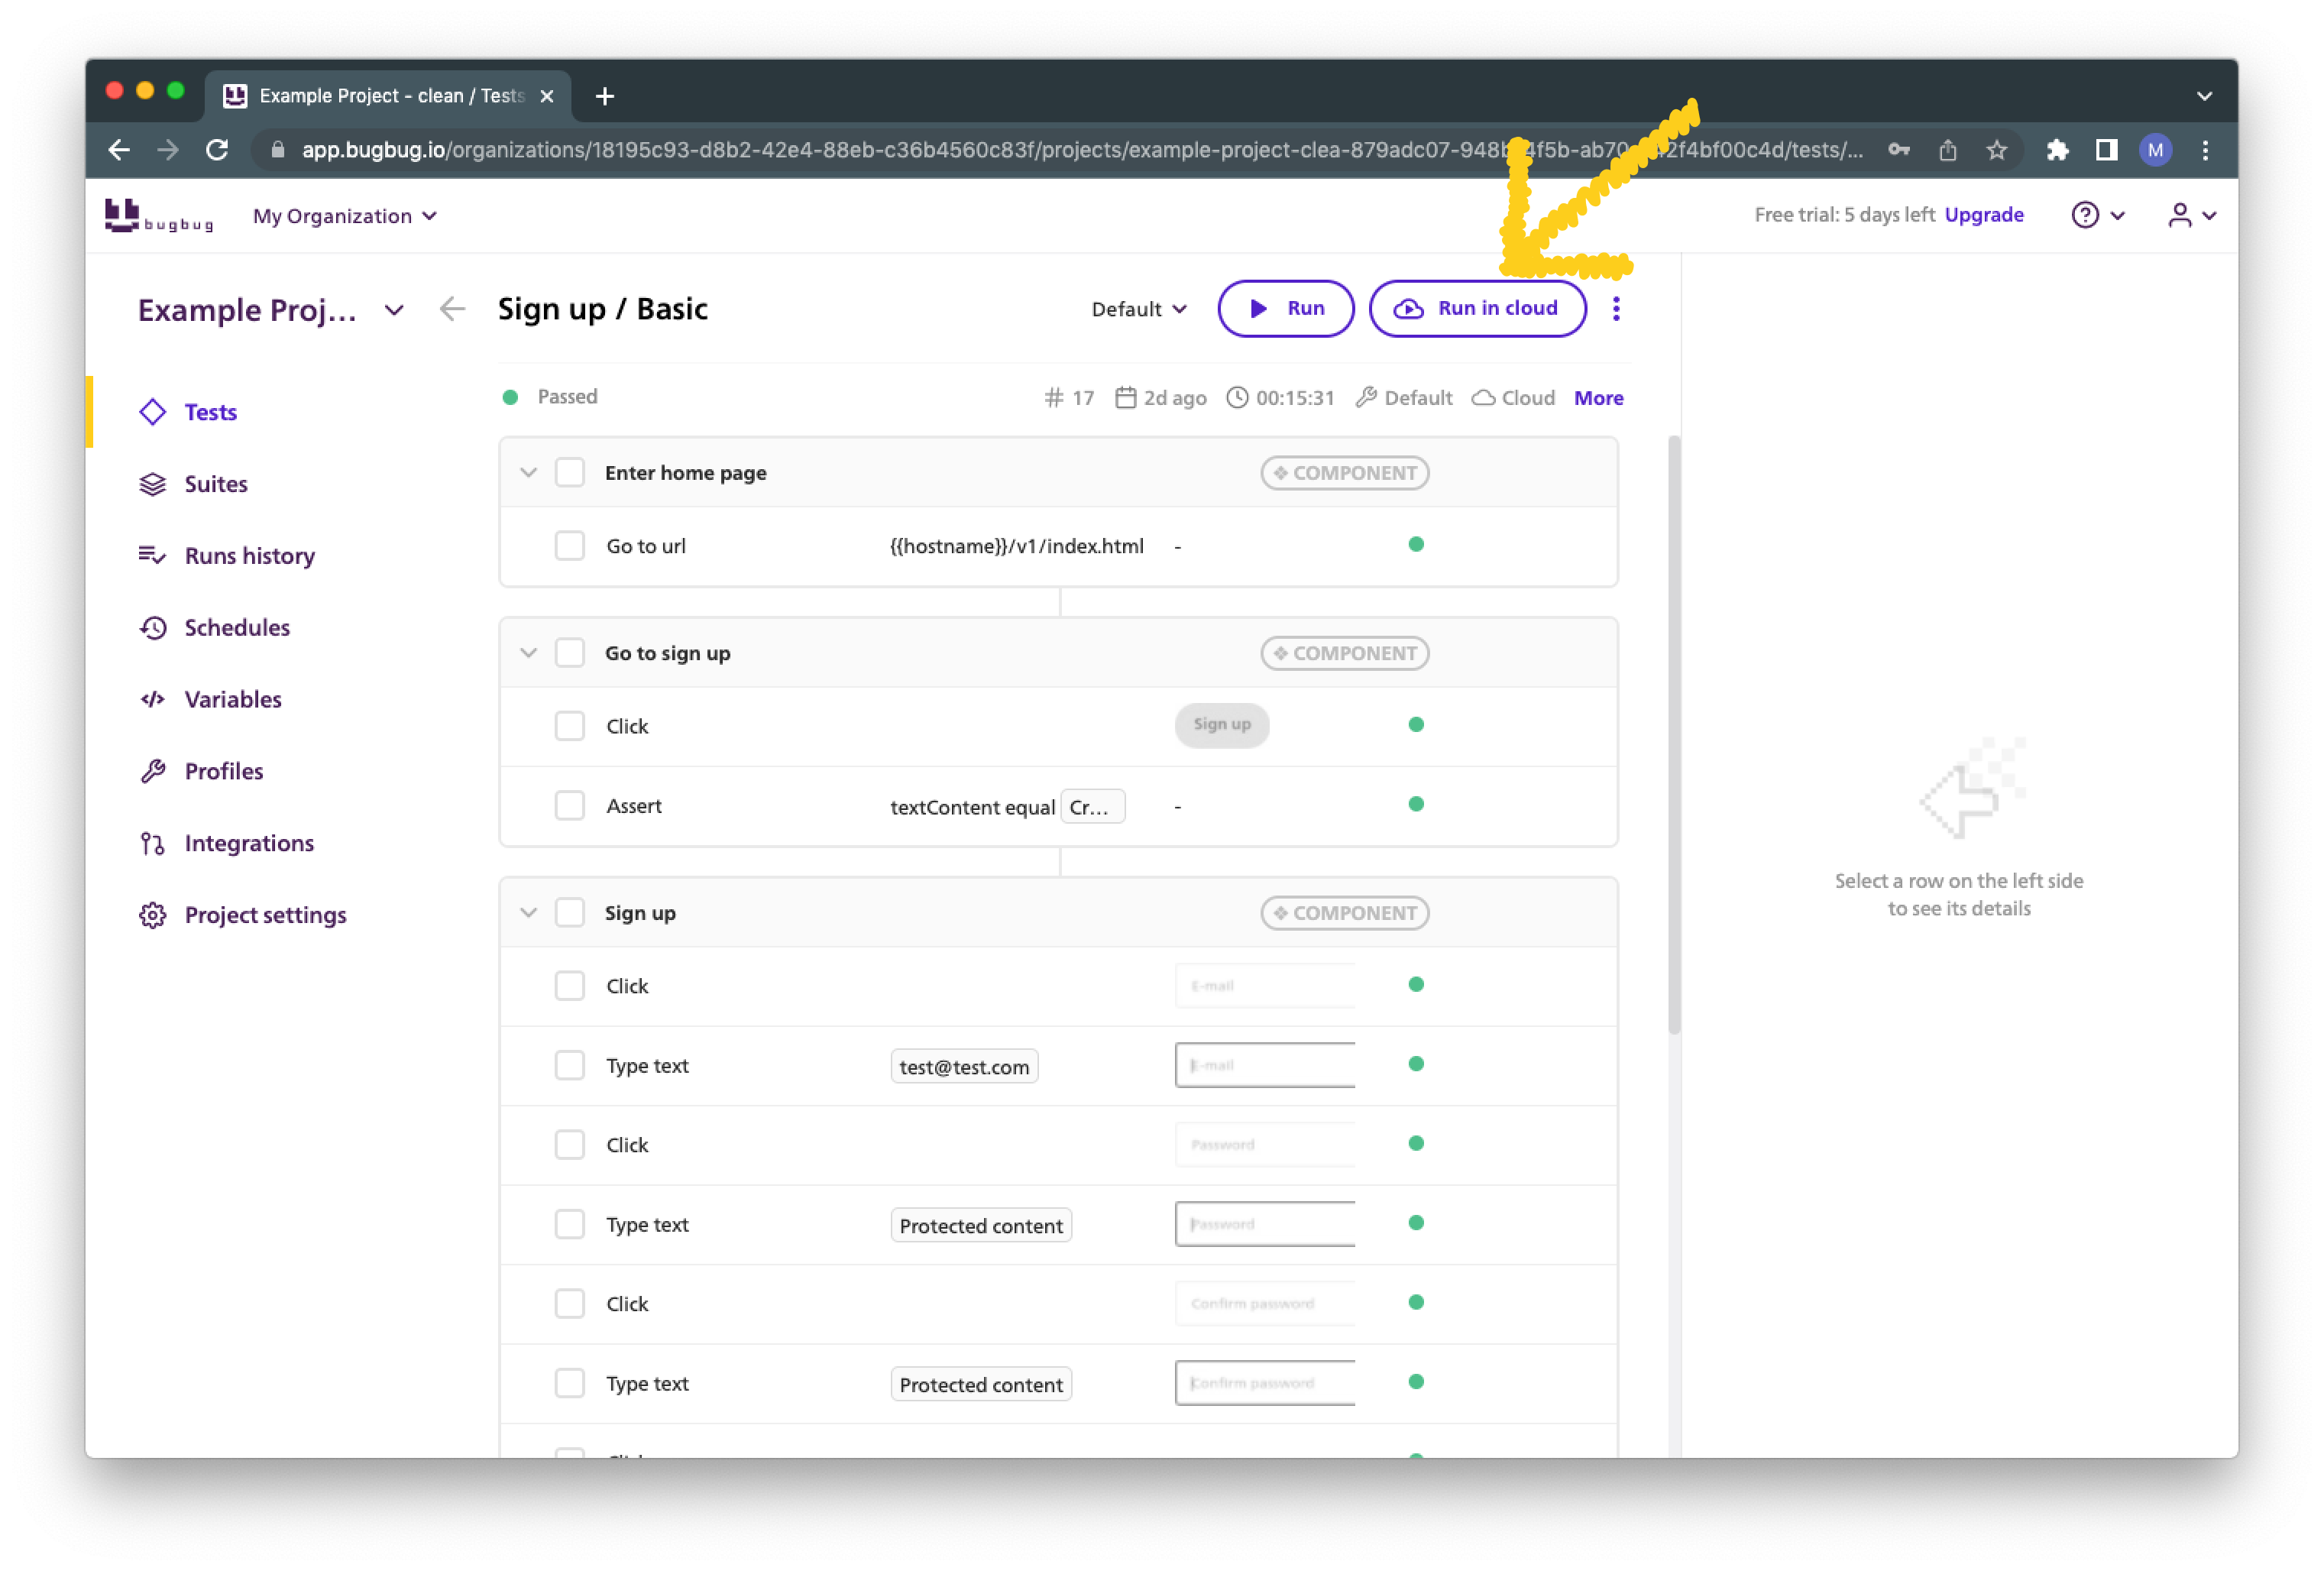Click the Default profile wrench indicator
2324x1571 pixels.
(1404, 398)
